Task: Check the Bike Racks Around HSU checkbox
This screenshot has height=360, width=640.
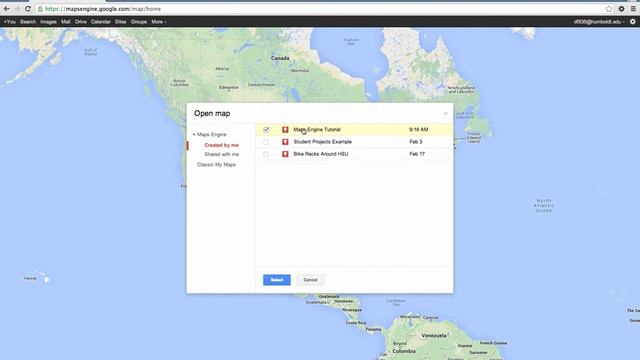Action: 266,154
